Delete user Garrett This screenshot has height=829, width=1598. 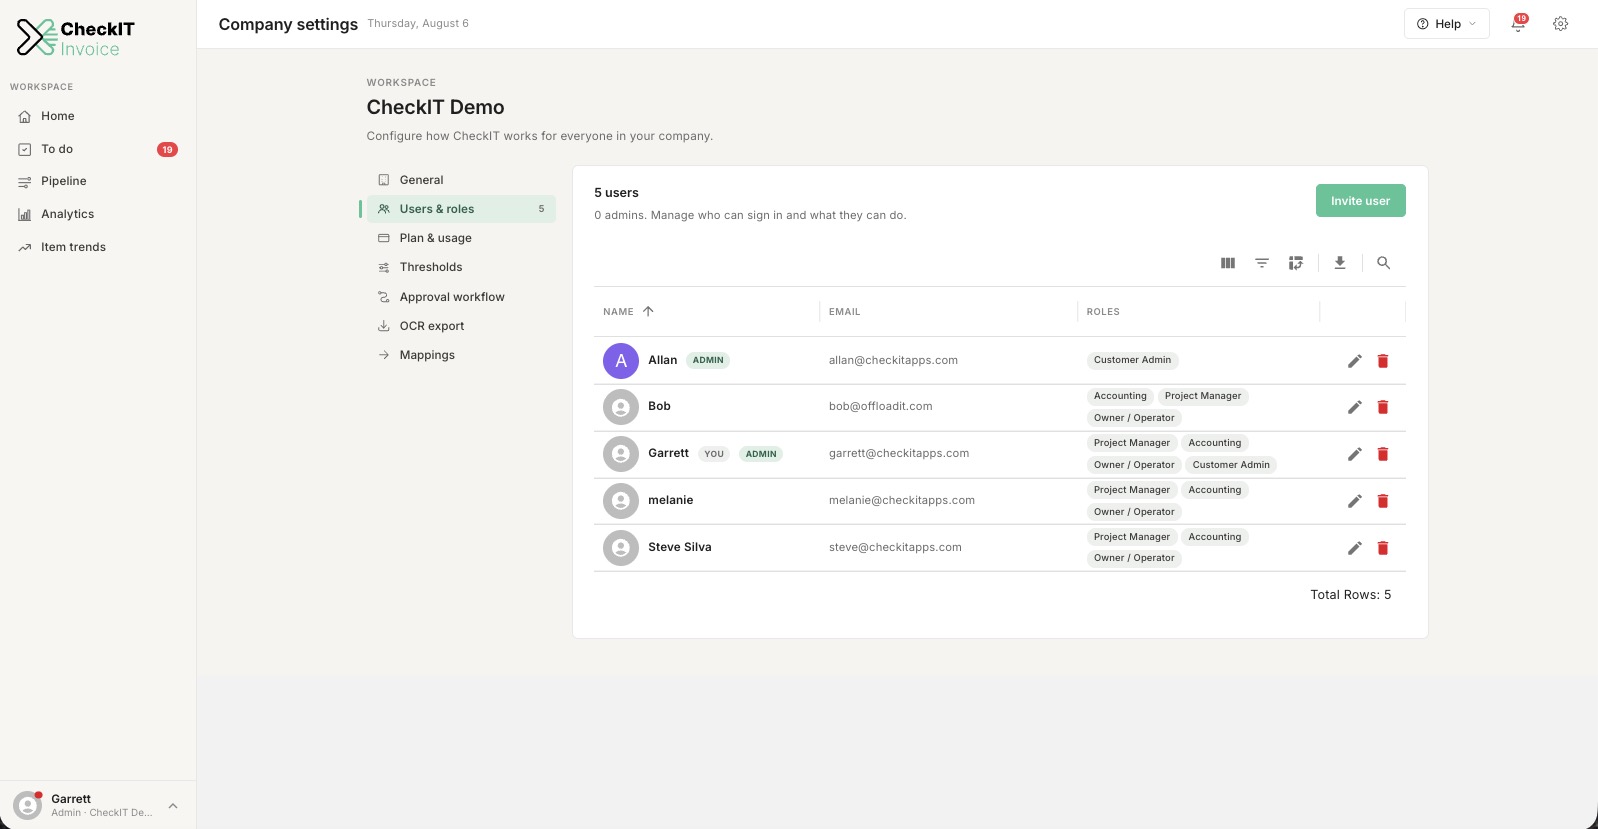pyautogui.click(x=1383, y=454)
